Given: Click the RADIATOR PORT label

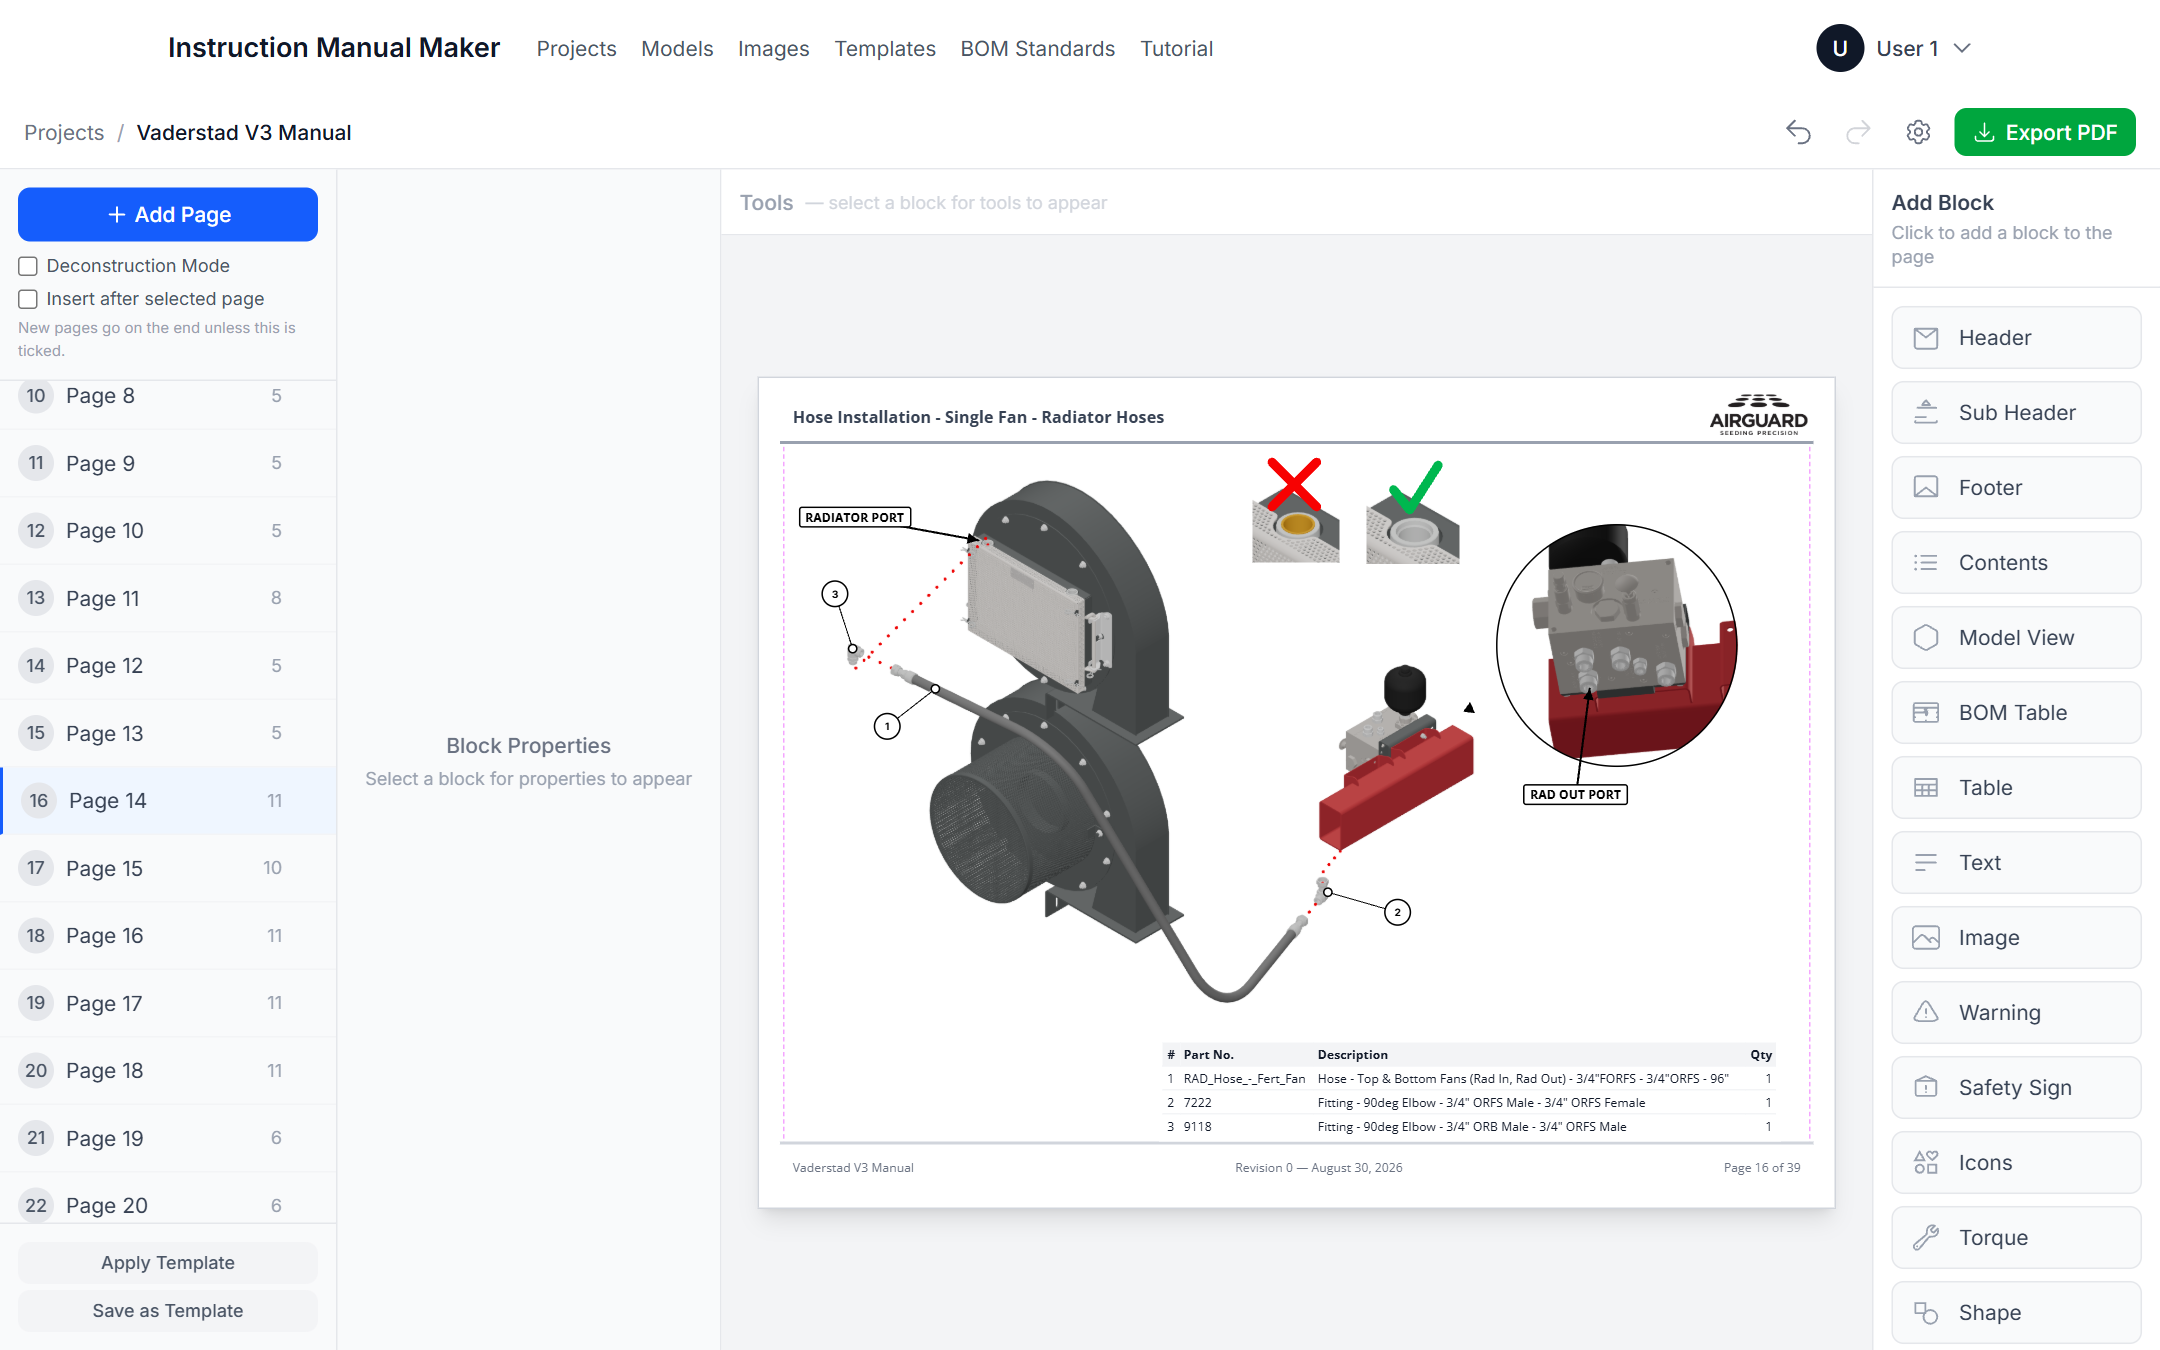Looking at the screenshot, I should [855, 517].
